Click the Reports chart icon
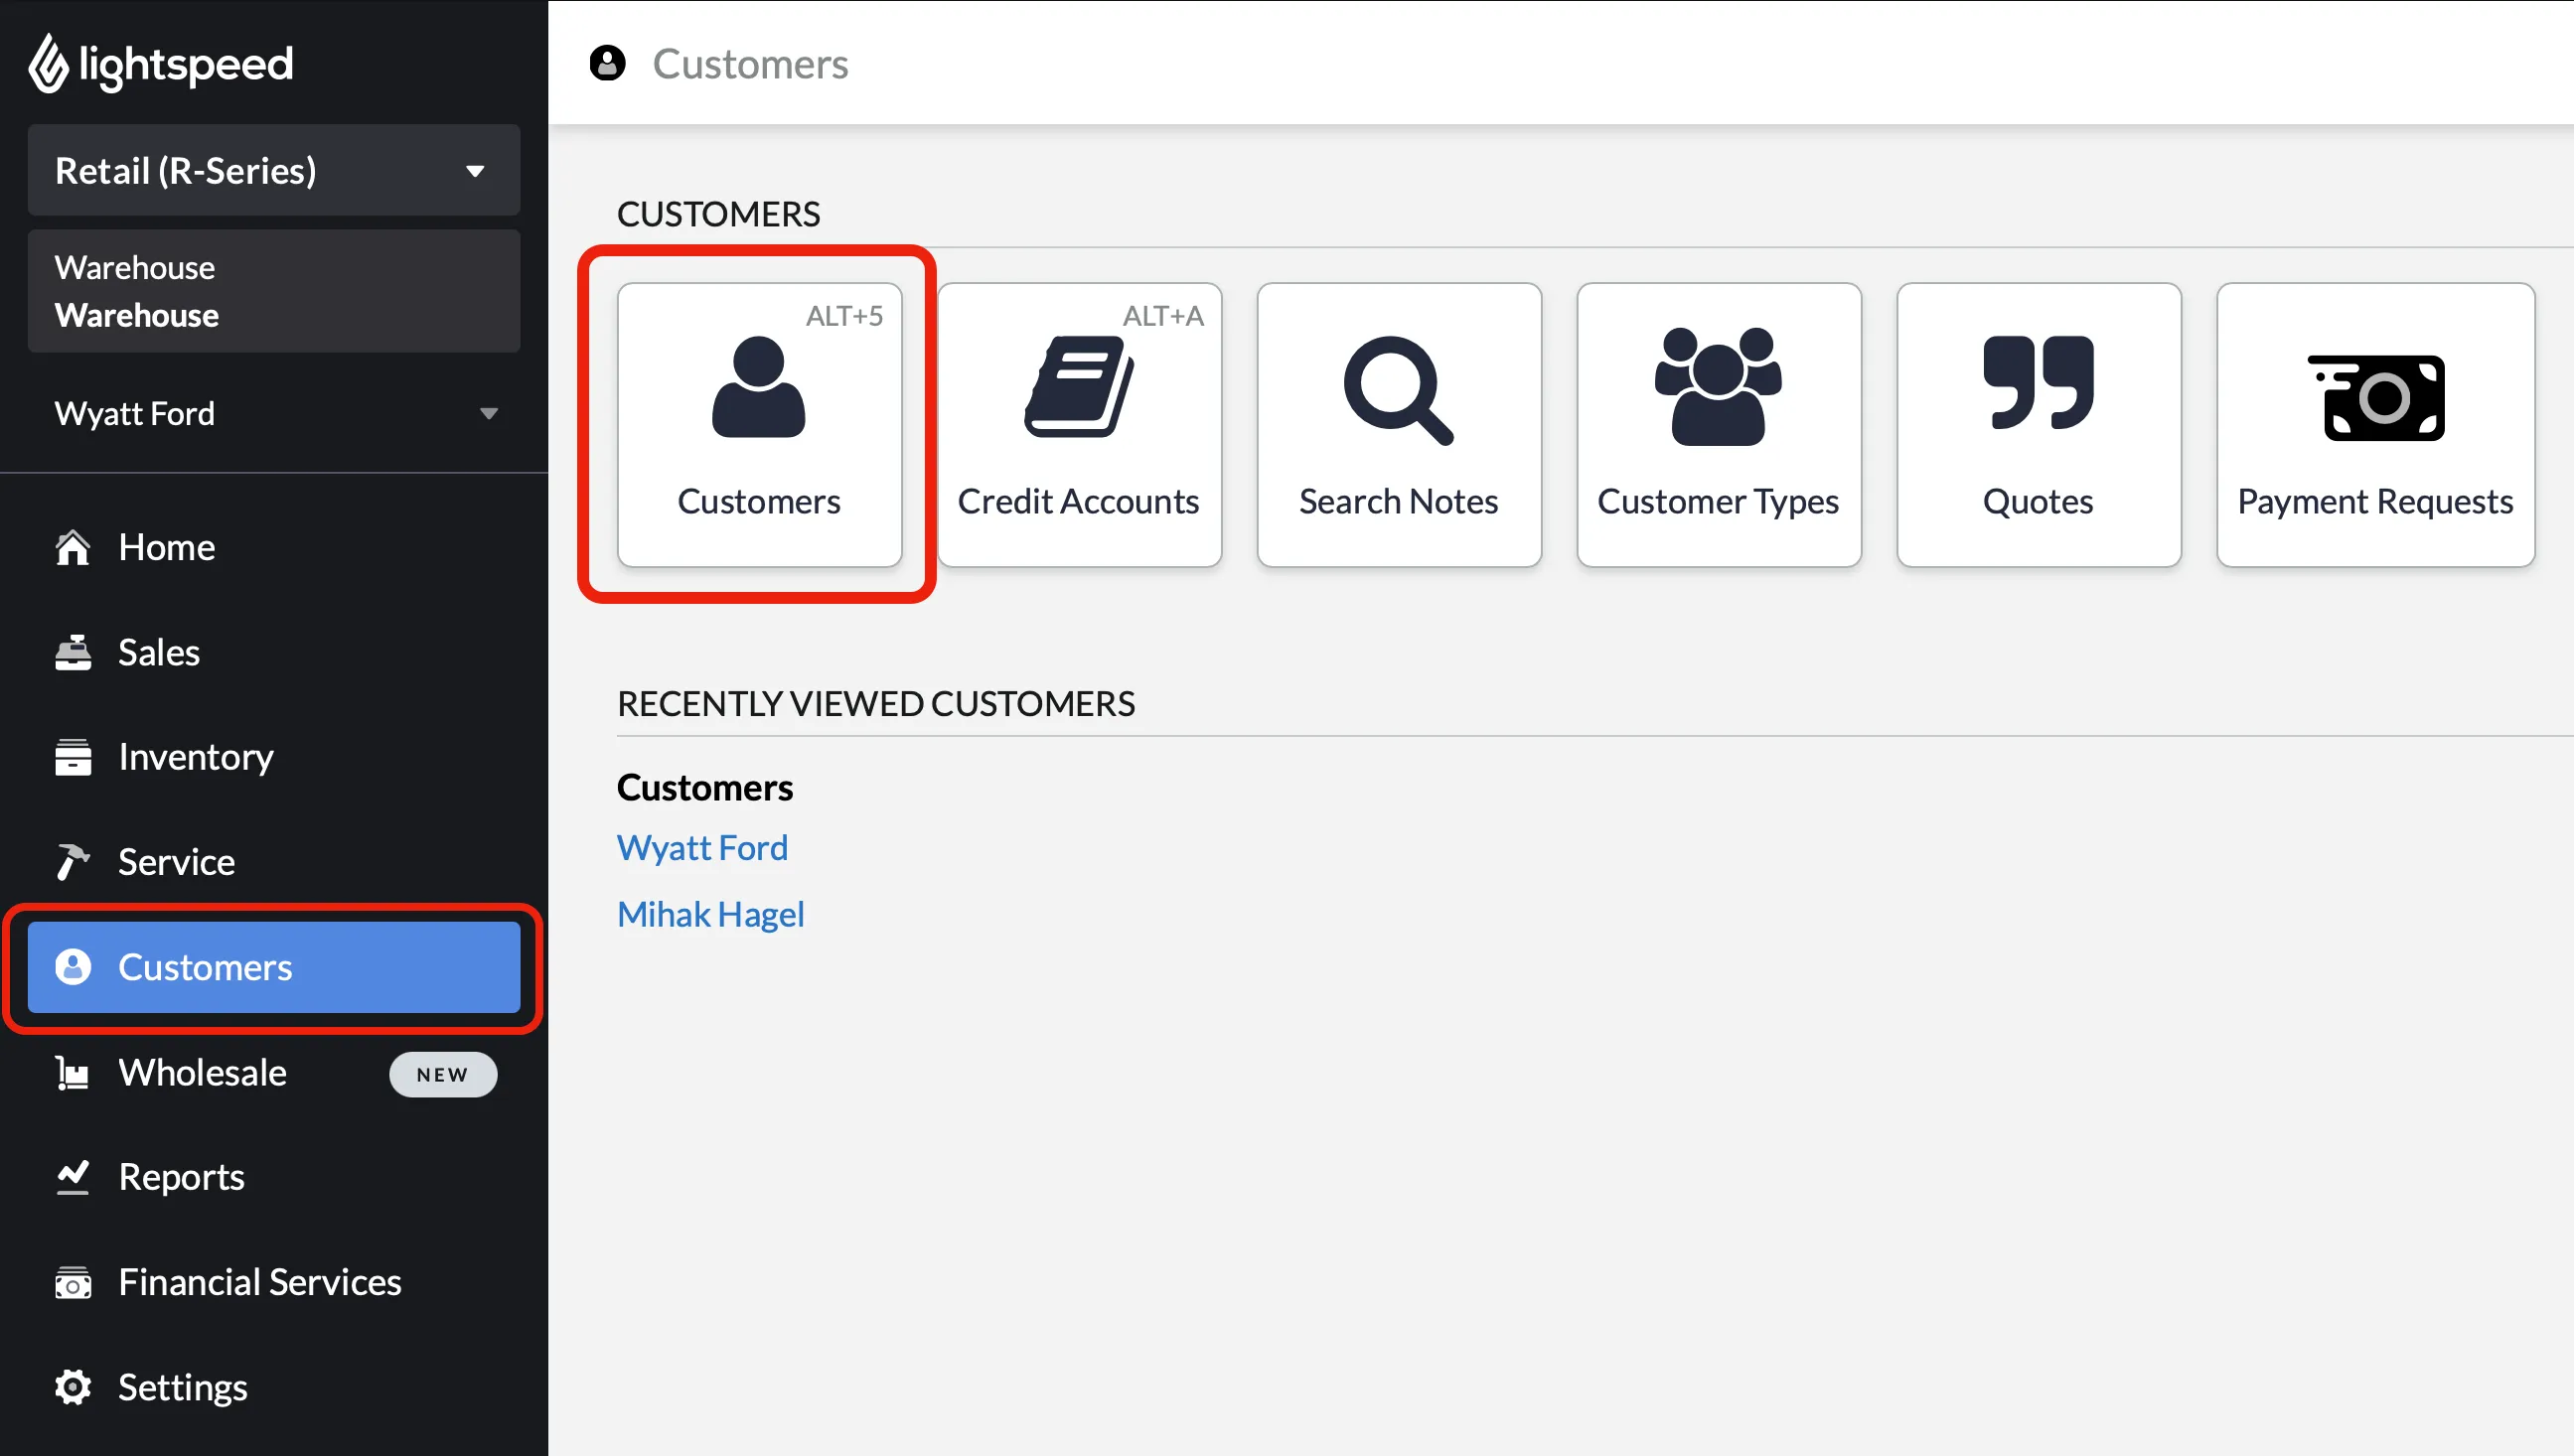Screen dimensions: 2574x1456 point(72,1177)
